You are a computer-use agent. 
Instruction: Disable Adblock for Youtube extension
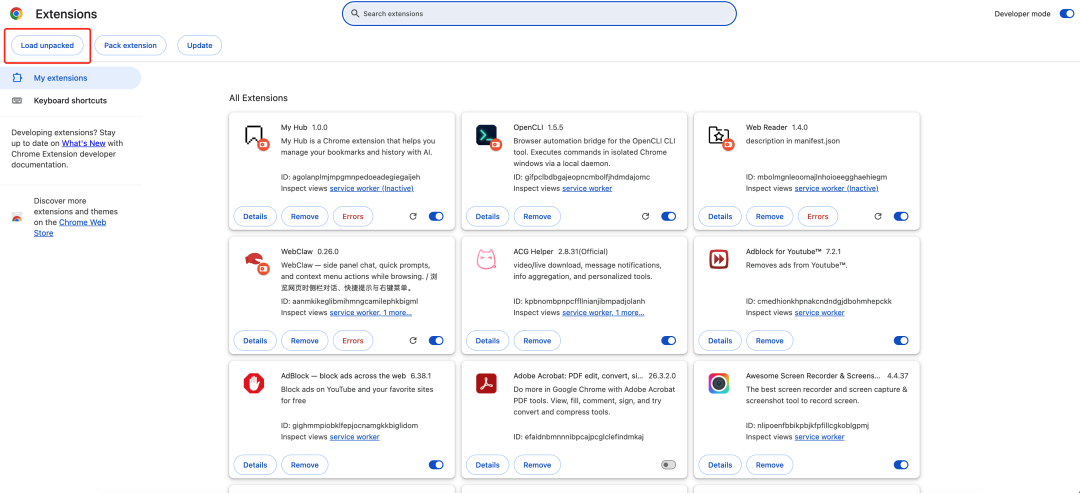tap(901, 340)
